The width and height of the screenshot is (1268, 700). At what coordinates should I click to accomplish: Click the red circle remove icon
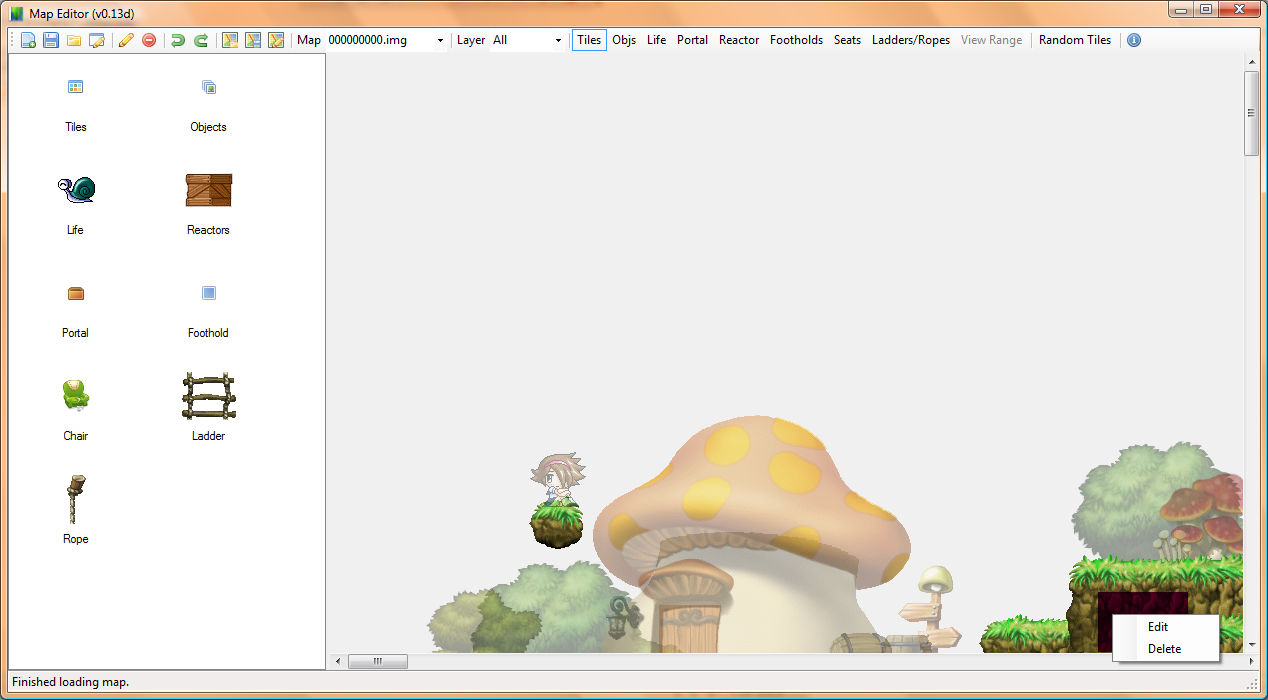[149, 40]
